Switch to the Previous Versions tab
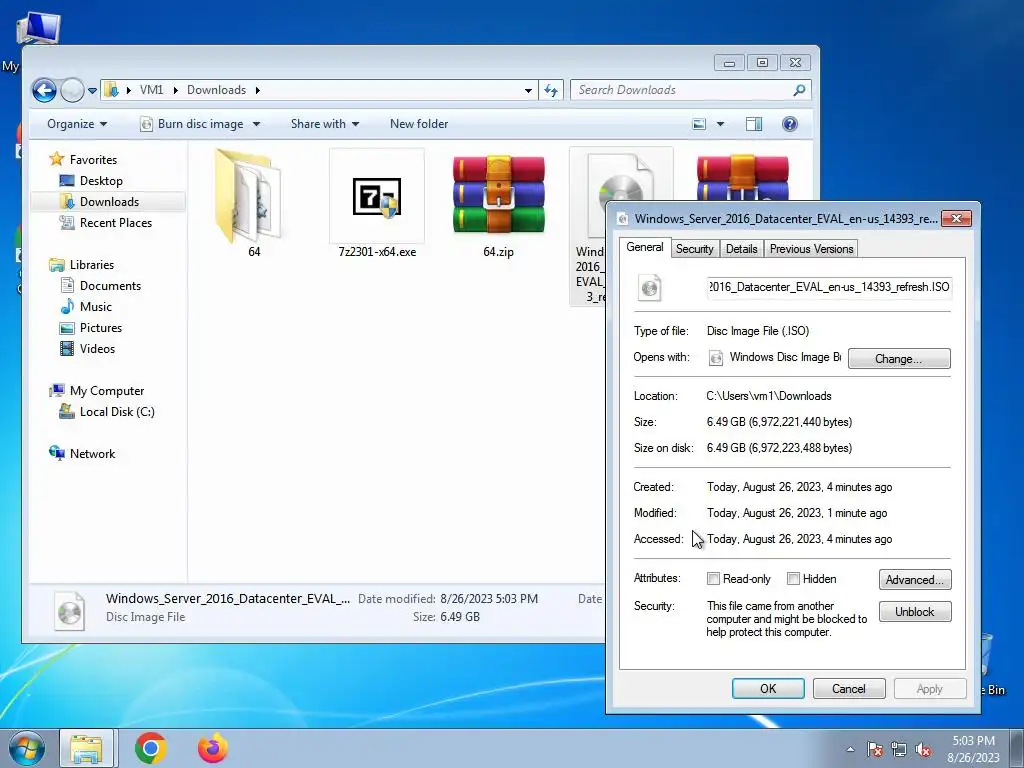Viewport: 1024px width, 768px height. 811,249
